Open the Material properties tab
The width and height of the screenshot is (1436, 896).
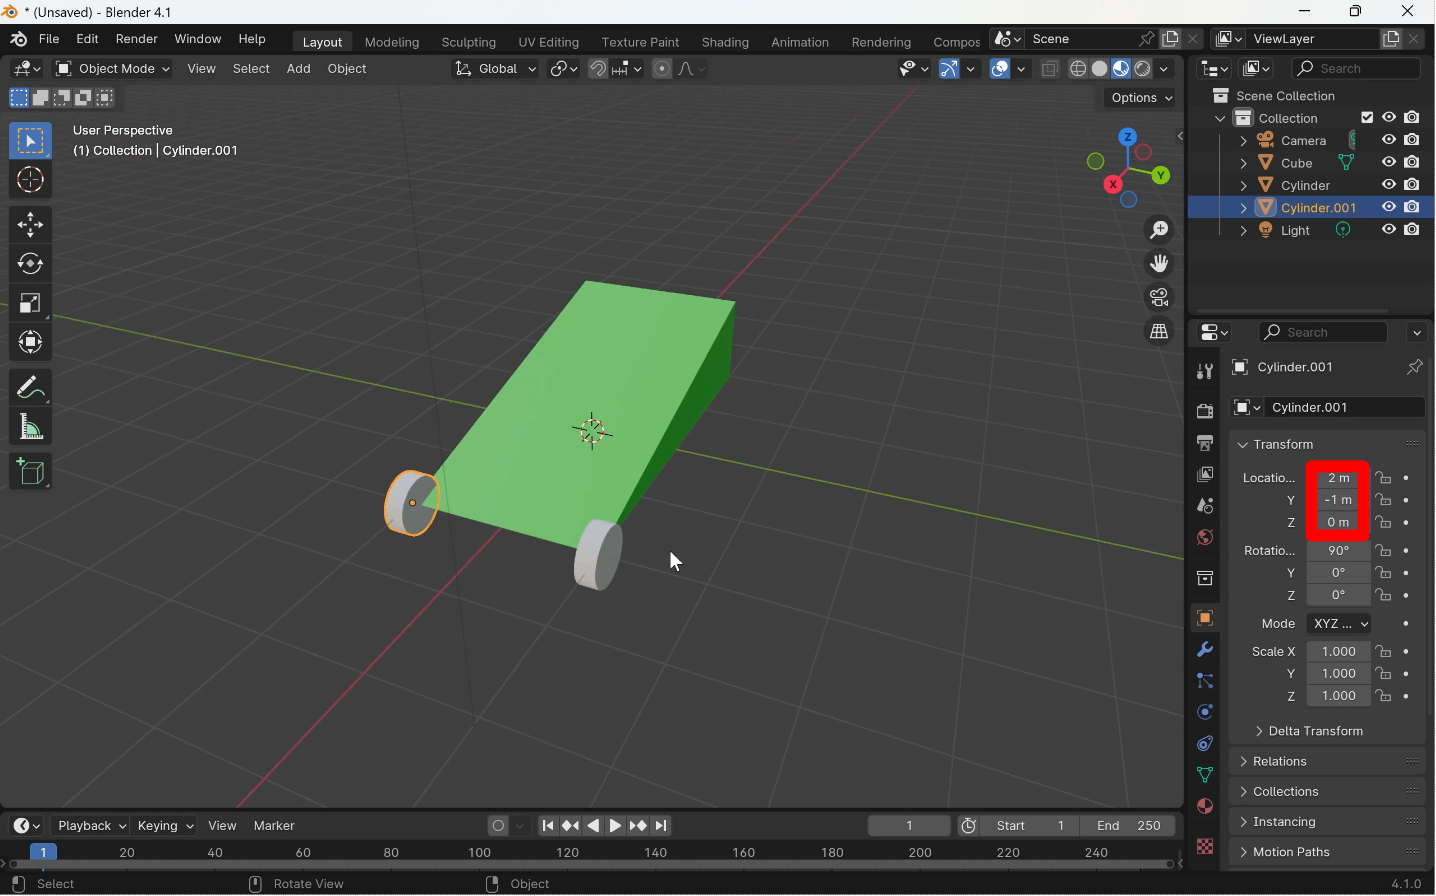point(1205,807)
